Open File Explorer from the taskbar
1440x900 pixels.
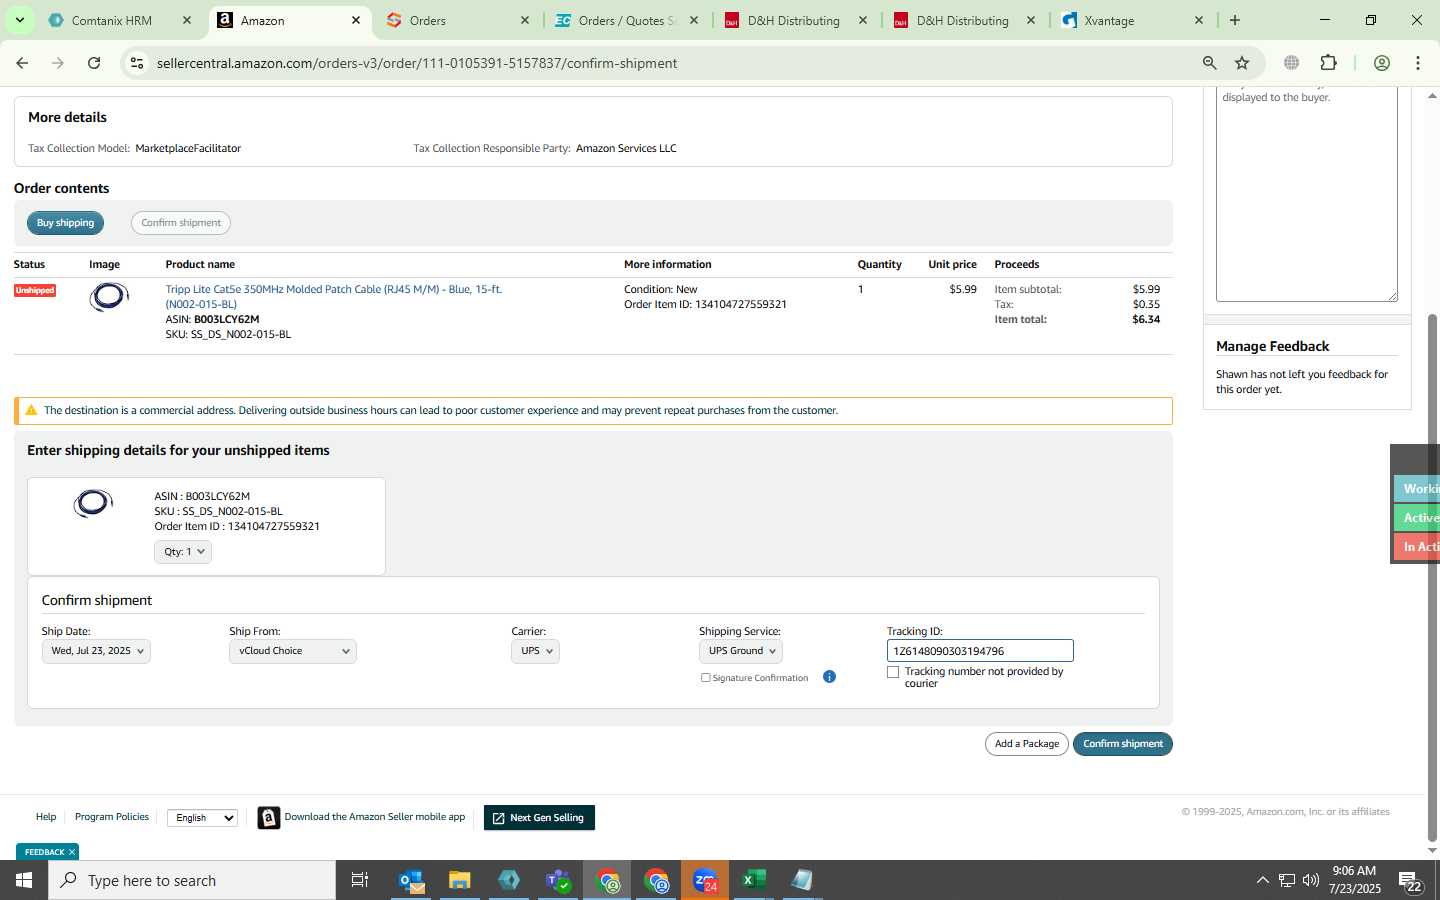pyautogui.click(x=460, y=880)
